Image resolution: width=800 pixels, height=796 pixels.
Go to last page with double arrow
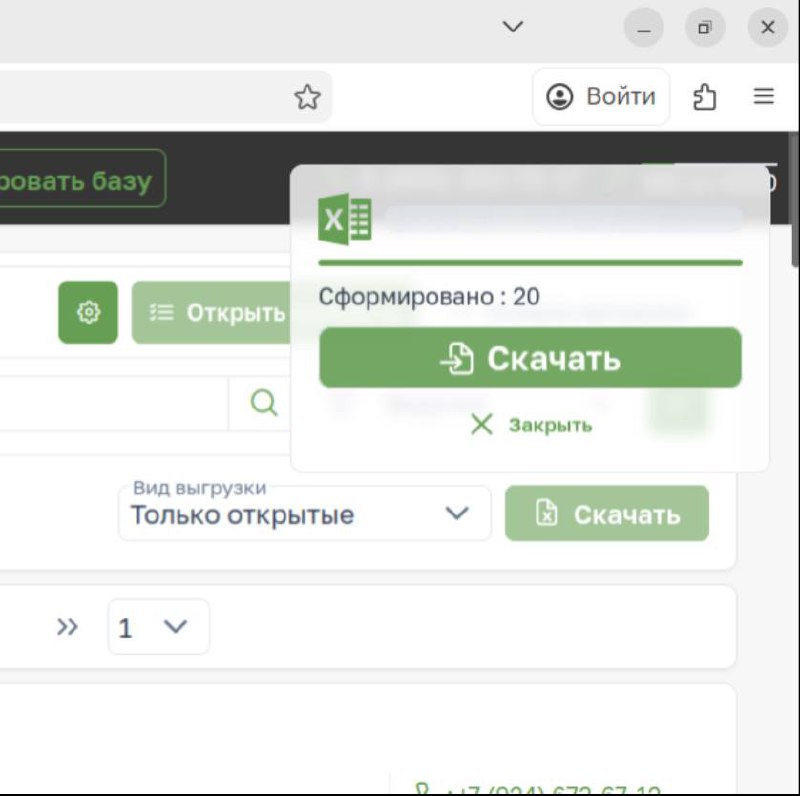pos(67,627)
